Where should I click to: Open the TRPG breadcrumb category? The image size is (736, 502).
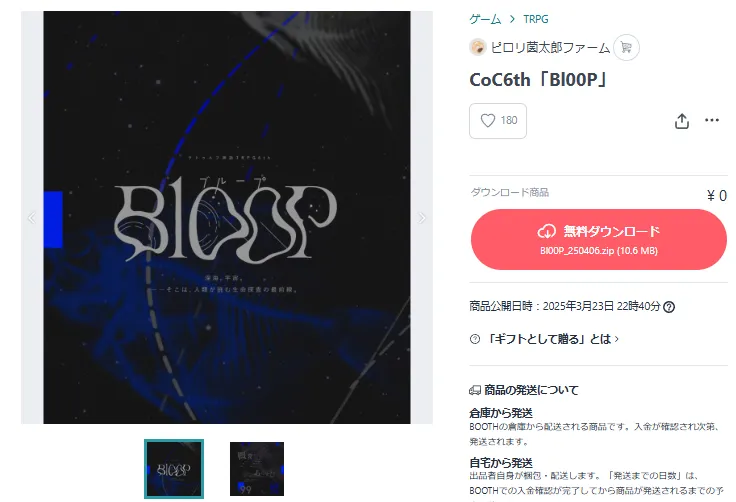[536, 19]
